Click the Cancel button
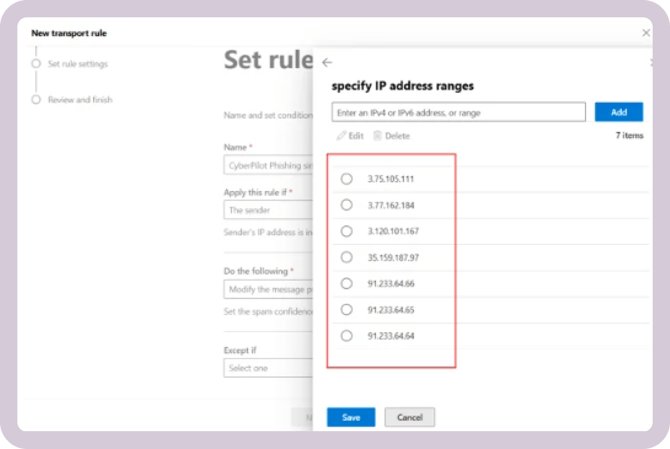 pos(410,417)
